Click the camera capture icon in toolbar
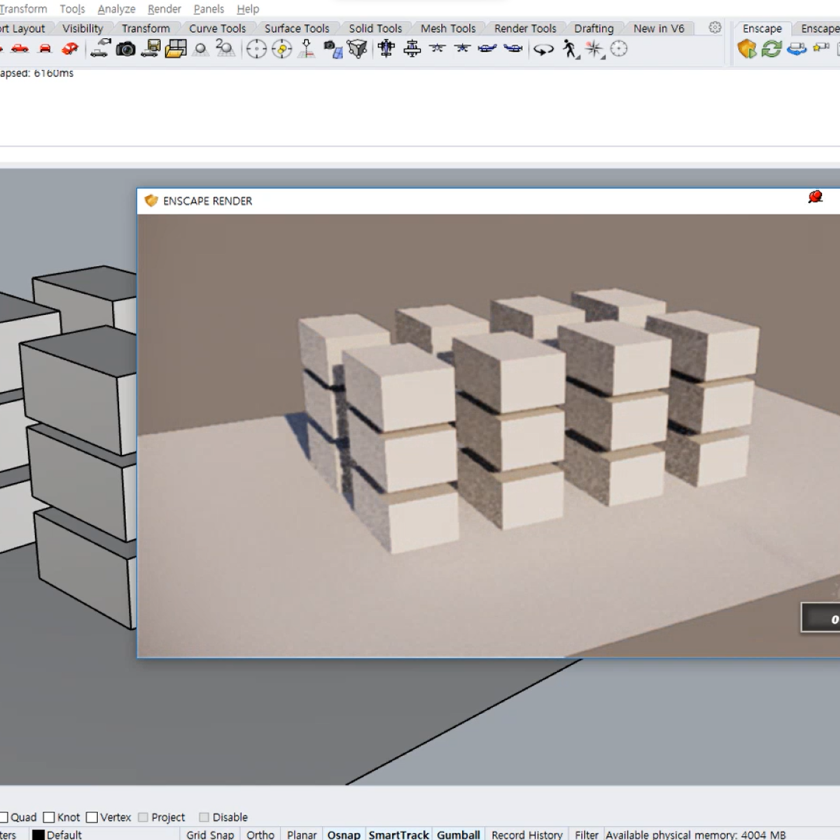Image resolution: width=840 pixels, height=840 pixels. tap(126, 48)
